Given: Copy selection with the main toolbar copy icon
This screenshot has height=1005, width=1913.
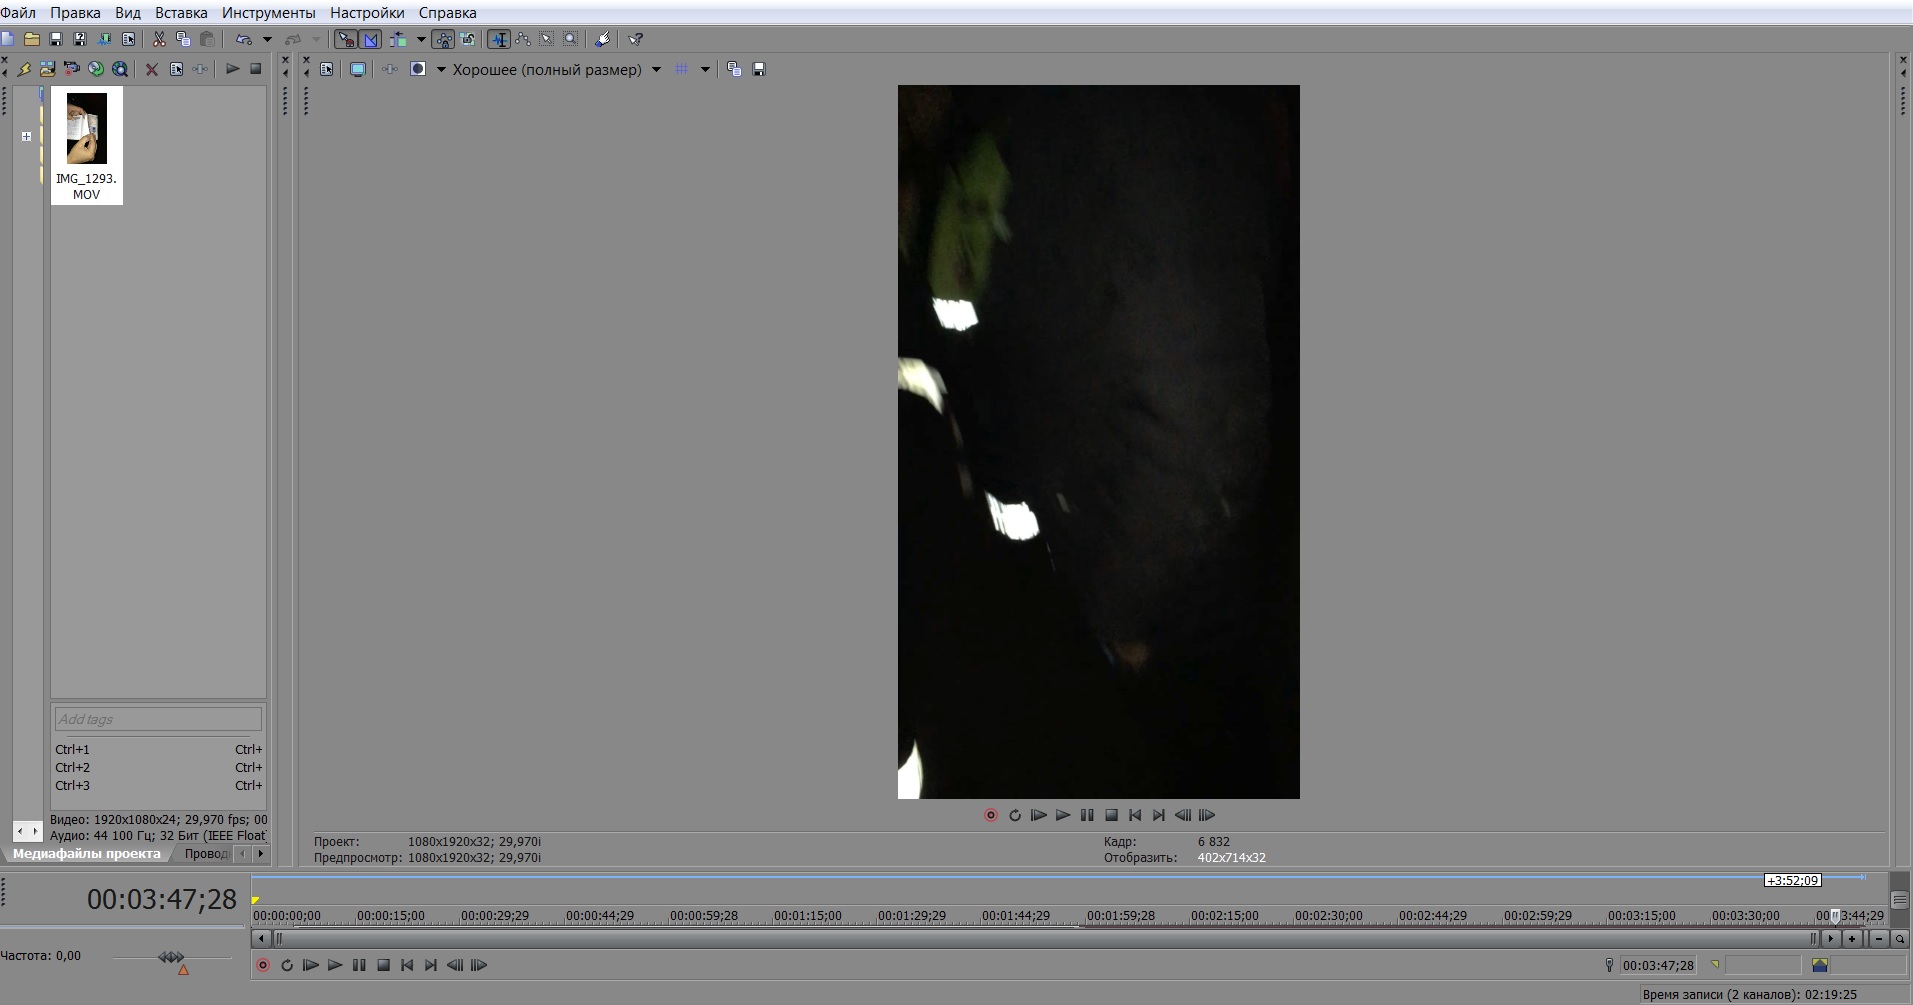Looking at the screenshot, I should click(x=183, y=39).
